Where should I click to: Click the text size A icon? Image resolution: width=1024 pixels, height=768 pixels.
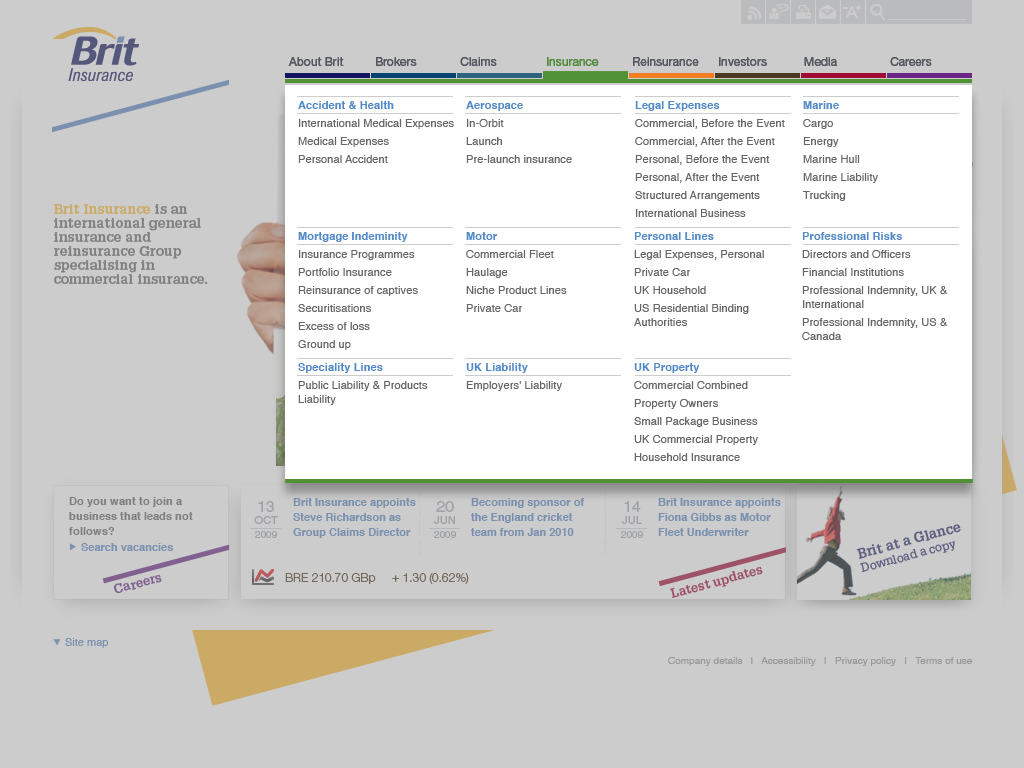click(x=852, y=12)
